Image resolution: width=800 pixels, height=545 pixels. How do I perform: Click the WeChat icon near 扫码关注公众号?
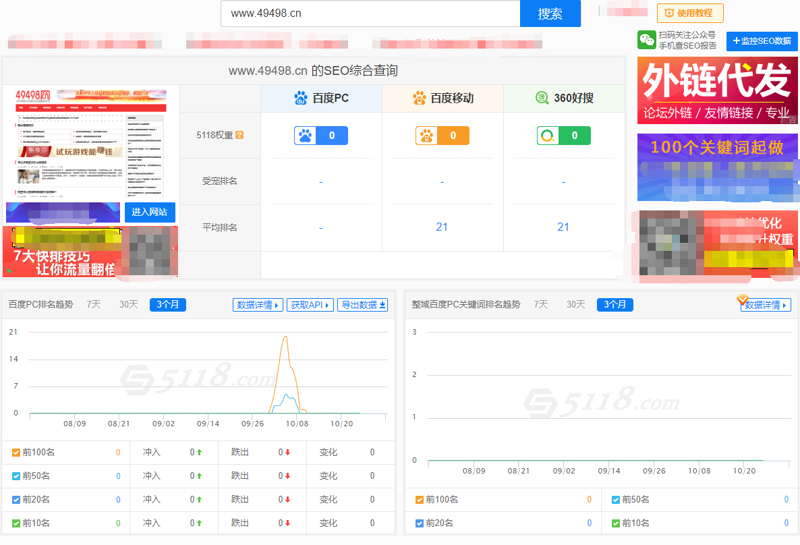646,40
